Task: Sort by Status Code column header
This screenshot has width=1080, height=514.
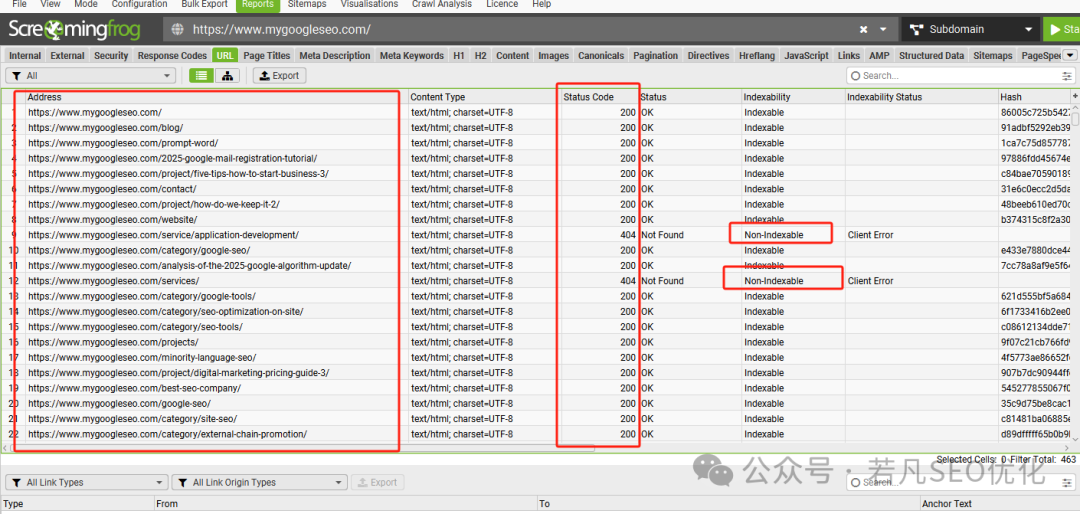Action: point(588,97)
